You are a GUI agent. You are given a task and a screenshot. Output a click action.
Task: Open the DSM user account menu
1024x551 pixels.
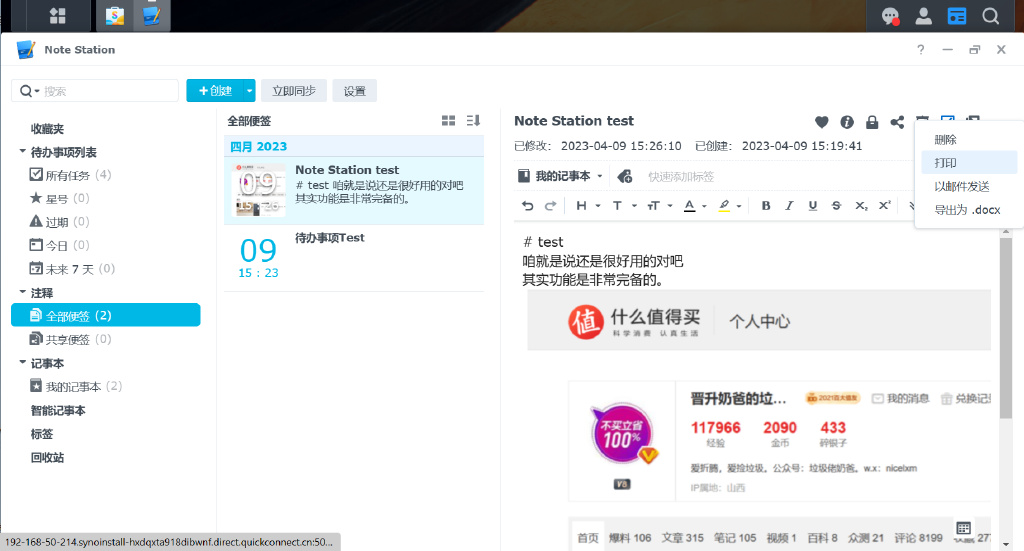[x=923, y=16]
